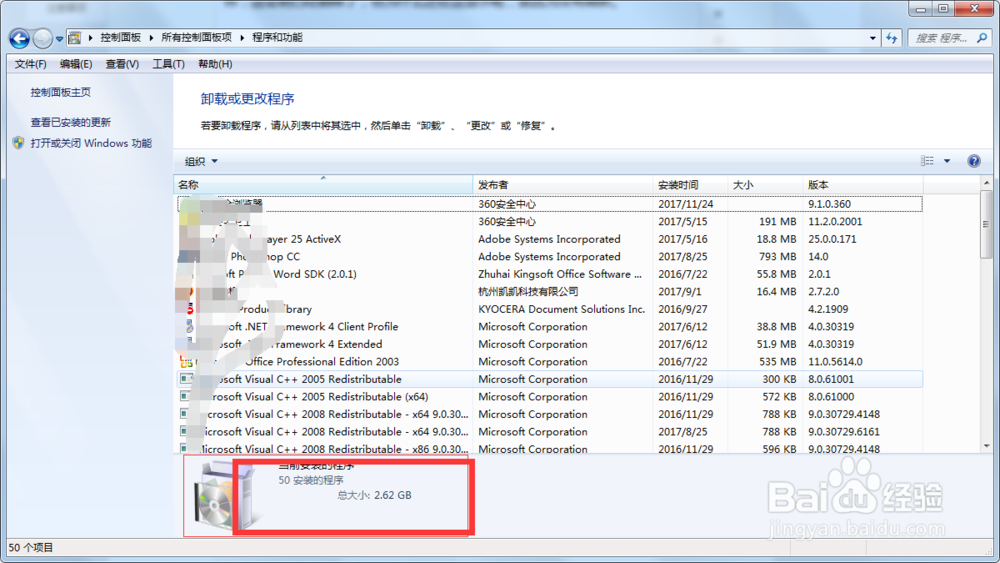The height and width of the screenshot is (563, 1000).
Task: Expand the address bar history dropdown
Action: (872, 38)
